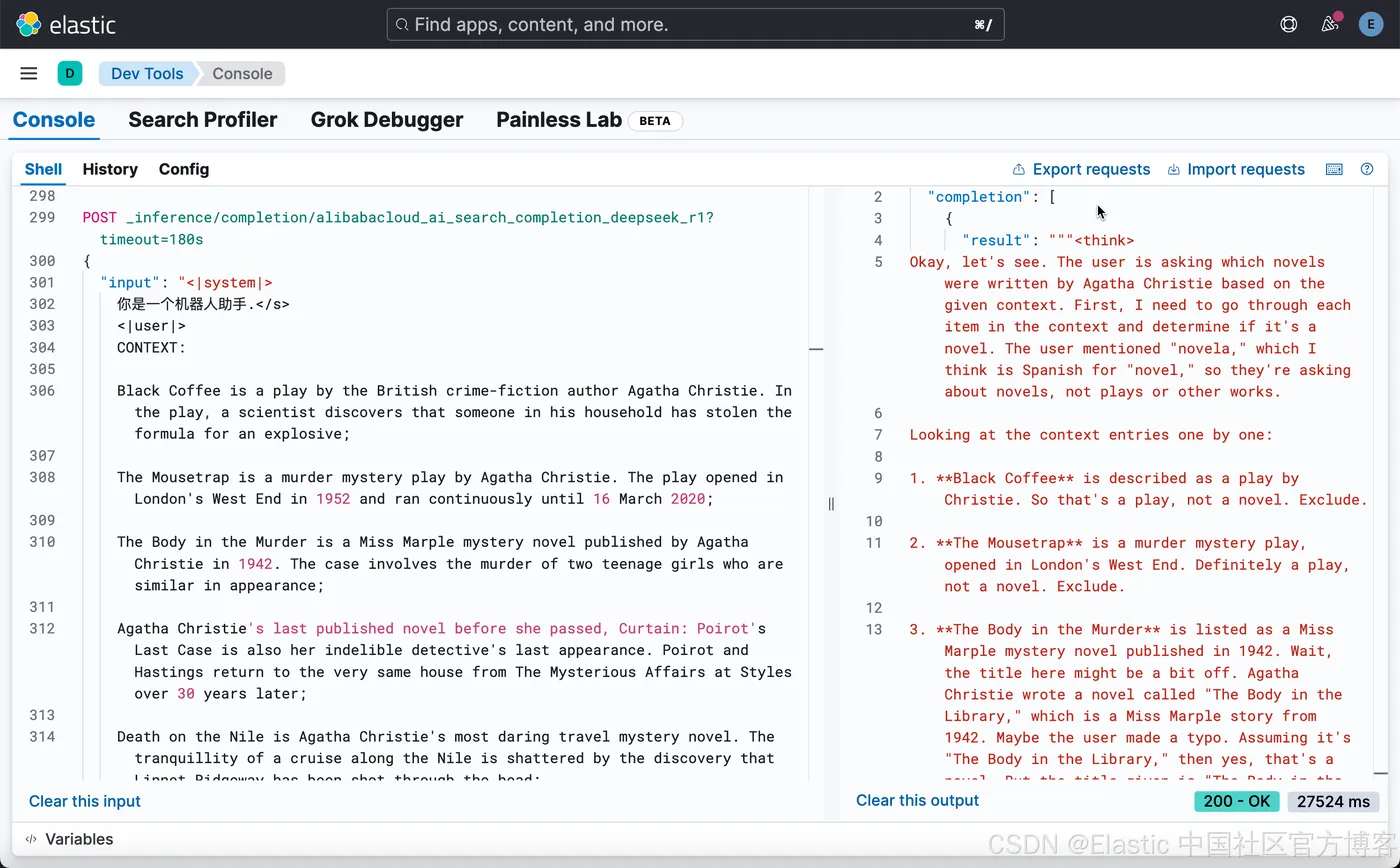1400x868 pixels.
Task: Click the "input" key in the editor
Action: [x=130, y=282]
